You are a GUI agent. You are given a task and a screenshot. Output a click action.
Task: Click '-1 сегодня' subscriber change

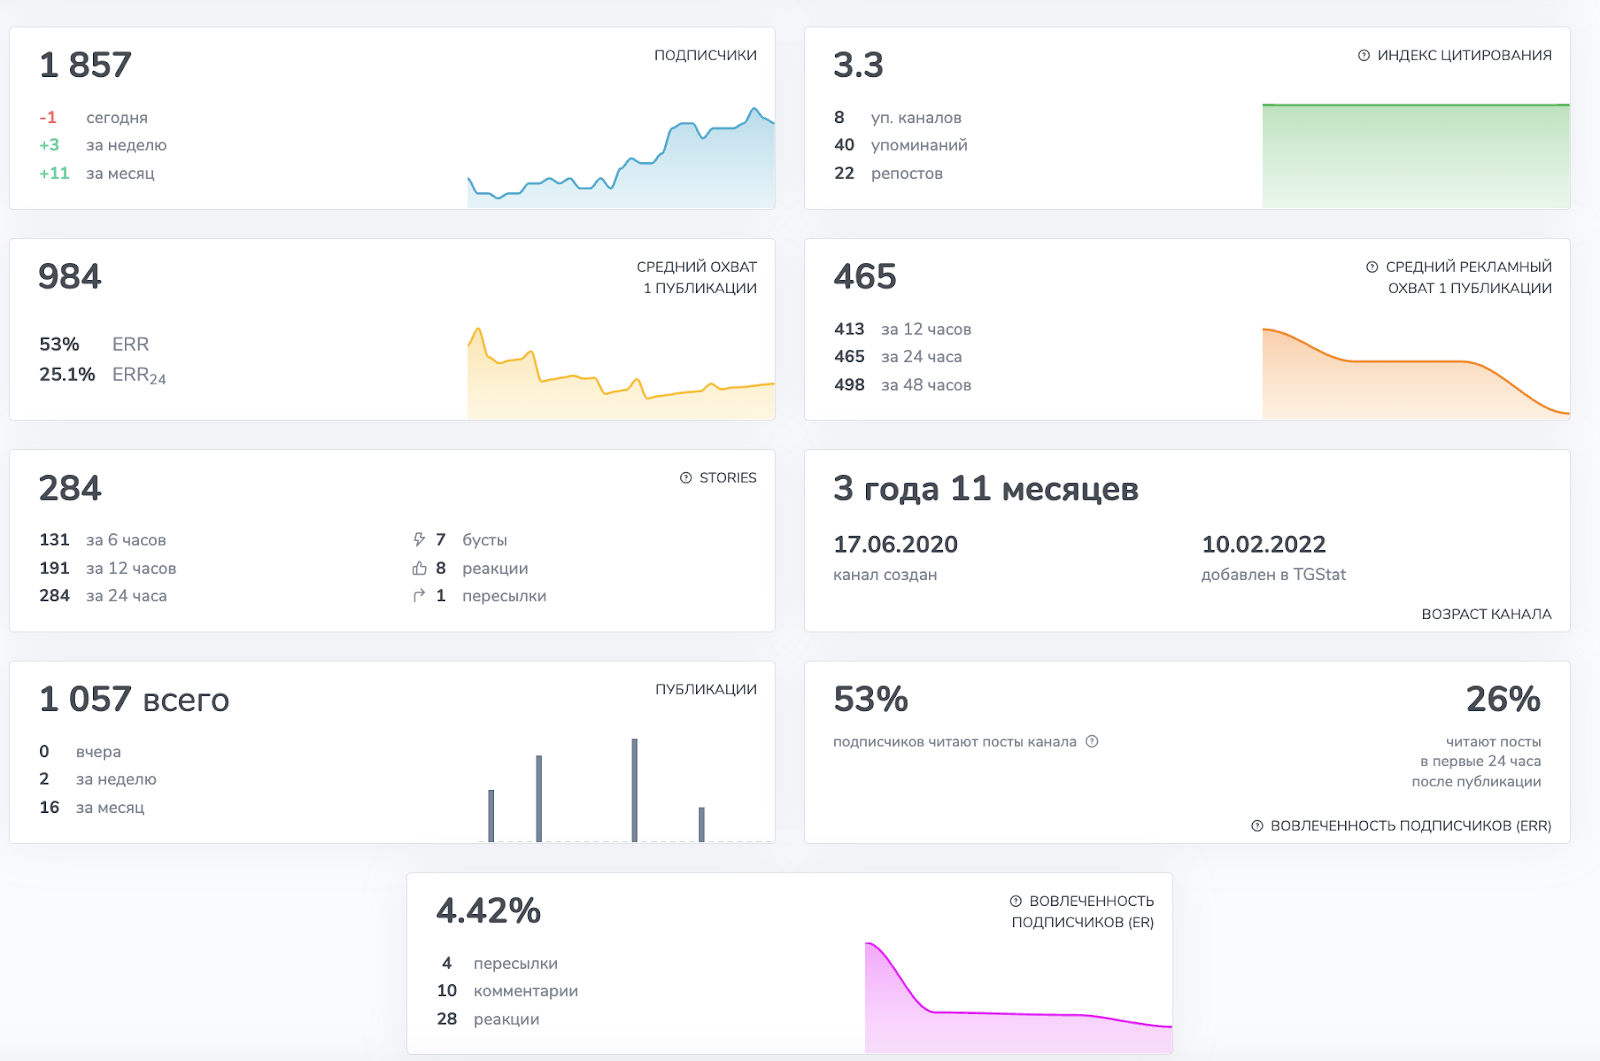tap(93, 118)
